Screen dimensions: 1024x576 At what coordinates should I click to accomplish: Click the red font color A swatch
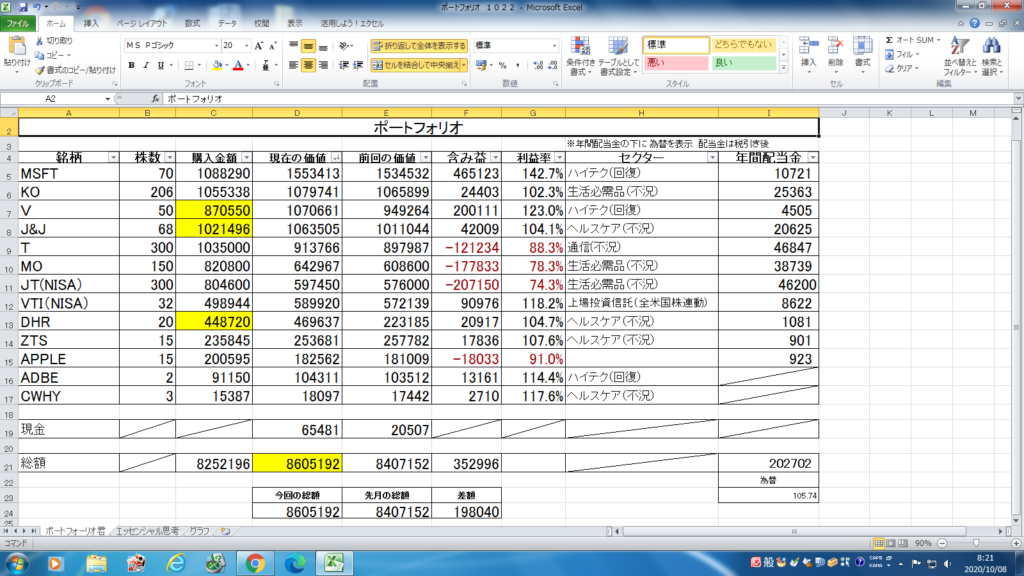(x=238, y=65)
